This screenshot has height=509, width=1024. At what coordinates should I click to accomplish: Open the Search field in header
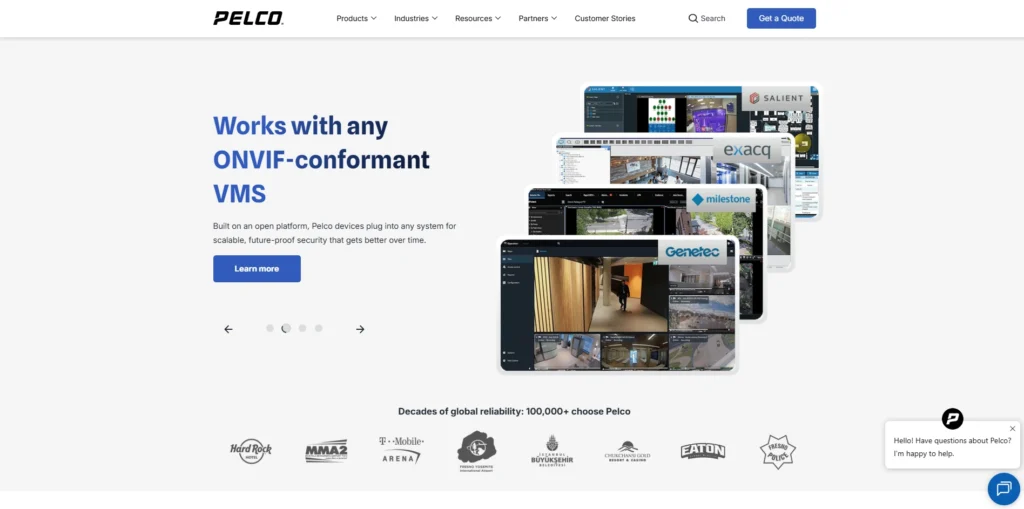pos(707,18)
